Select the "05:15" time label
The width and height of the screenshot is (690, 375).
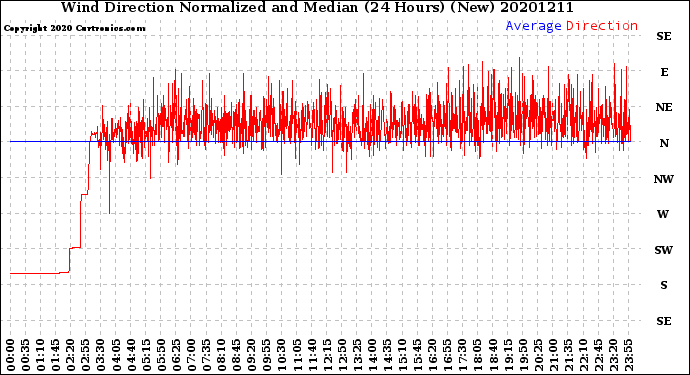[146, 355]
